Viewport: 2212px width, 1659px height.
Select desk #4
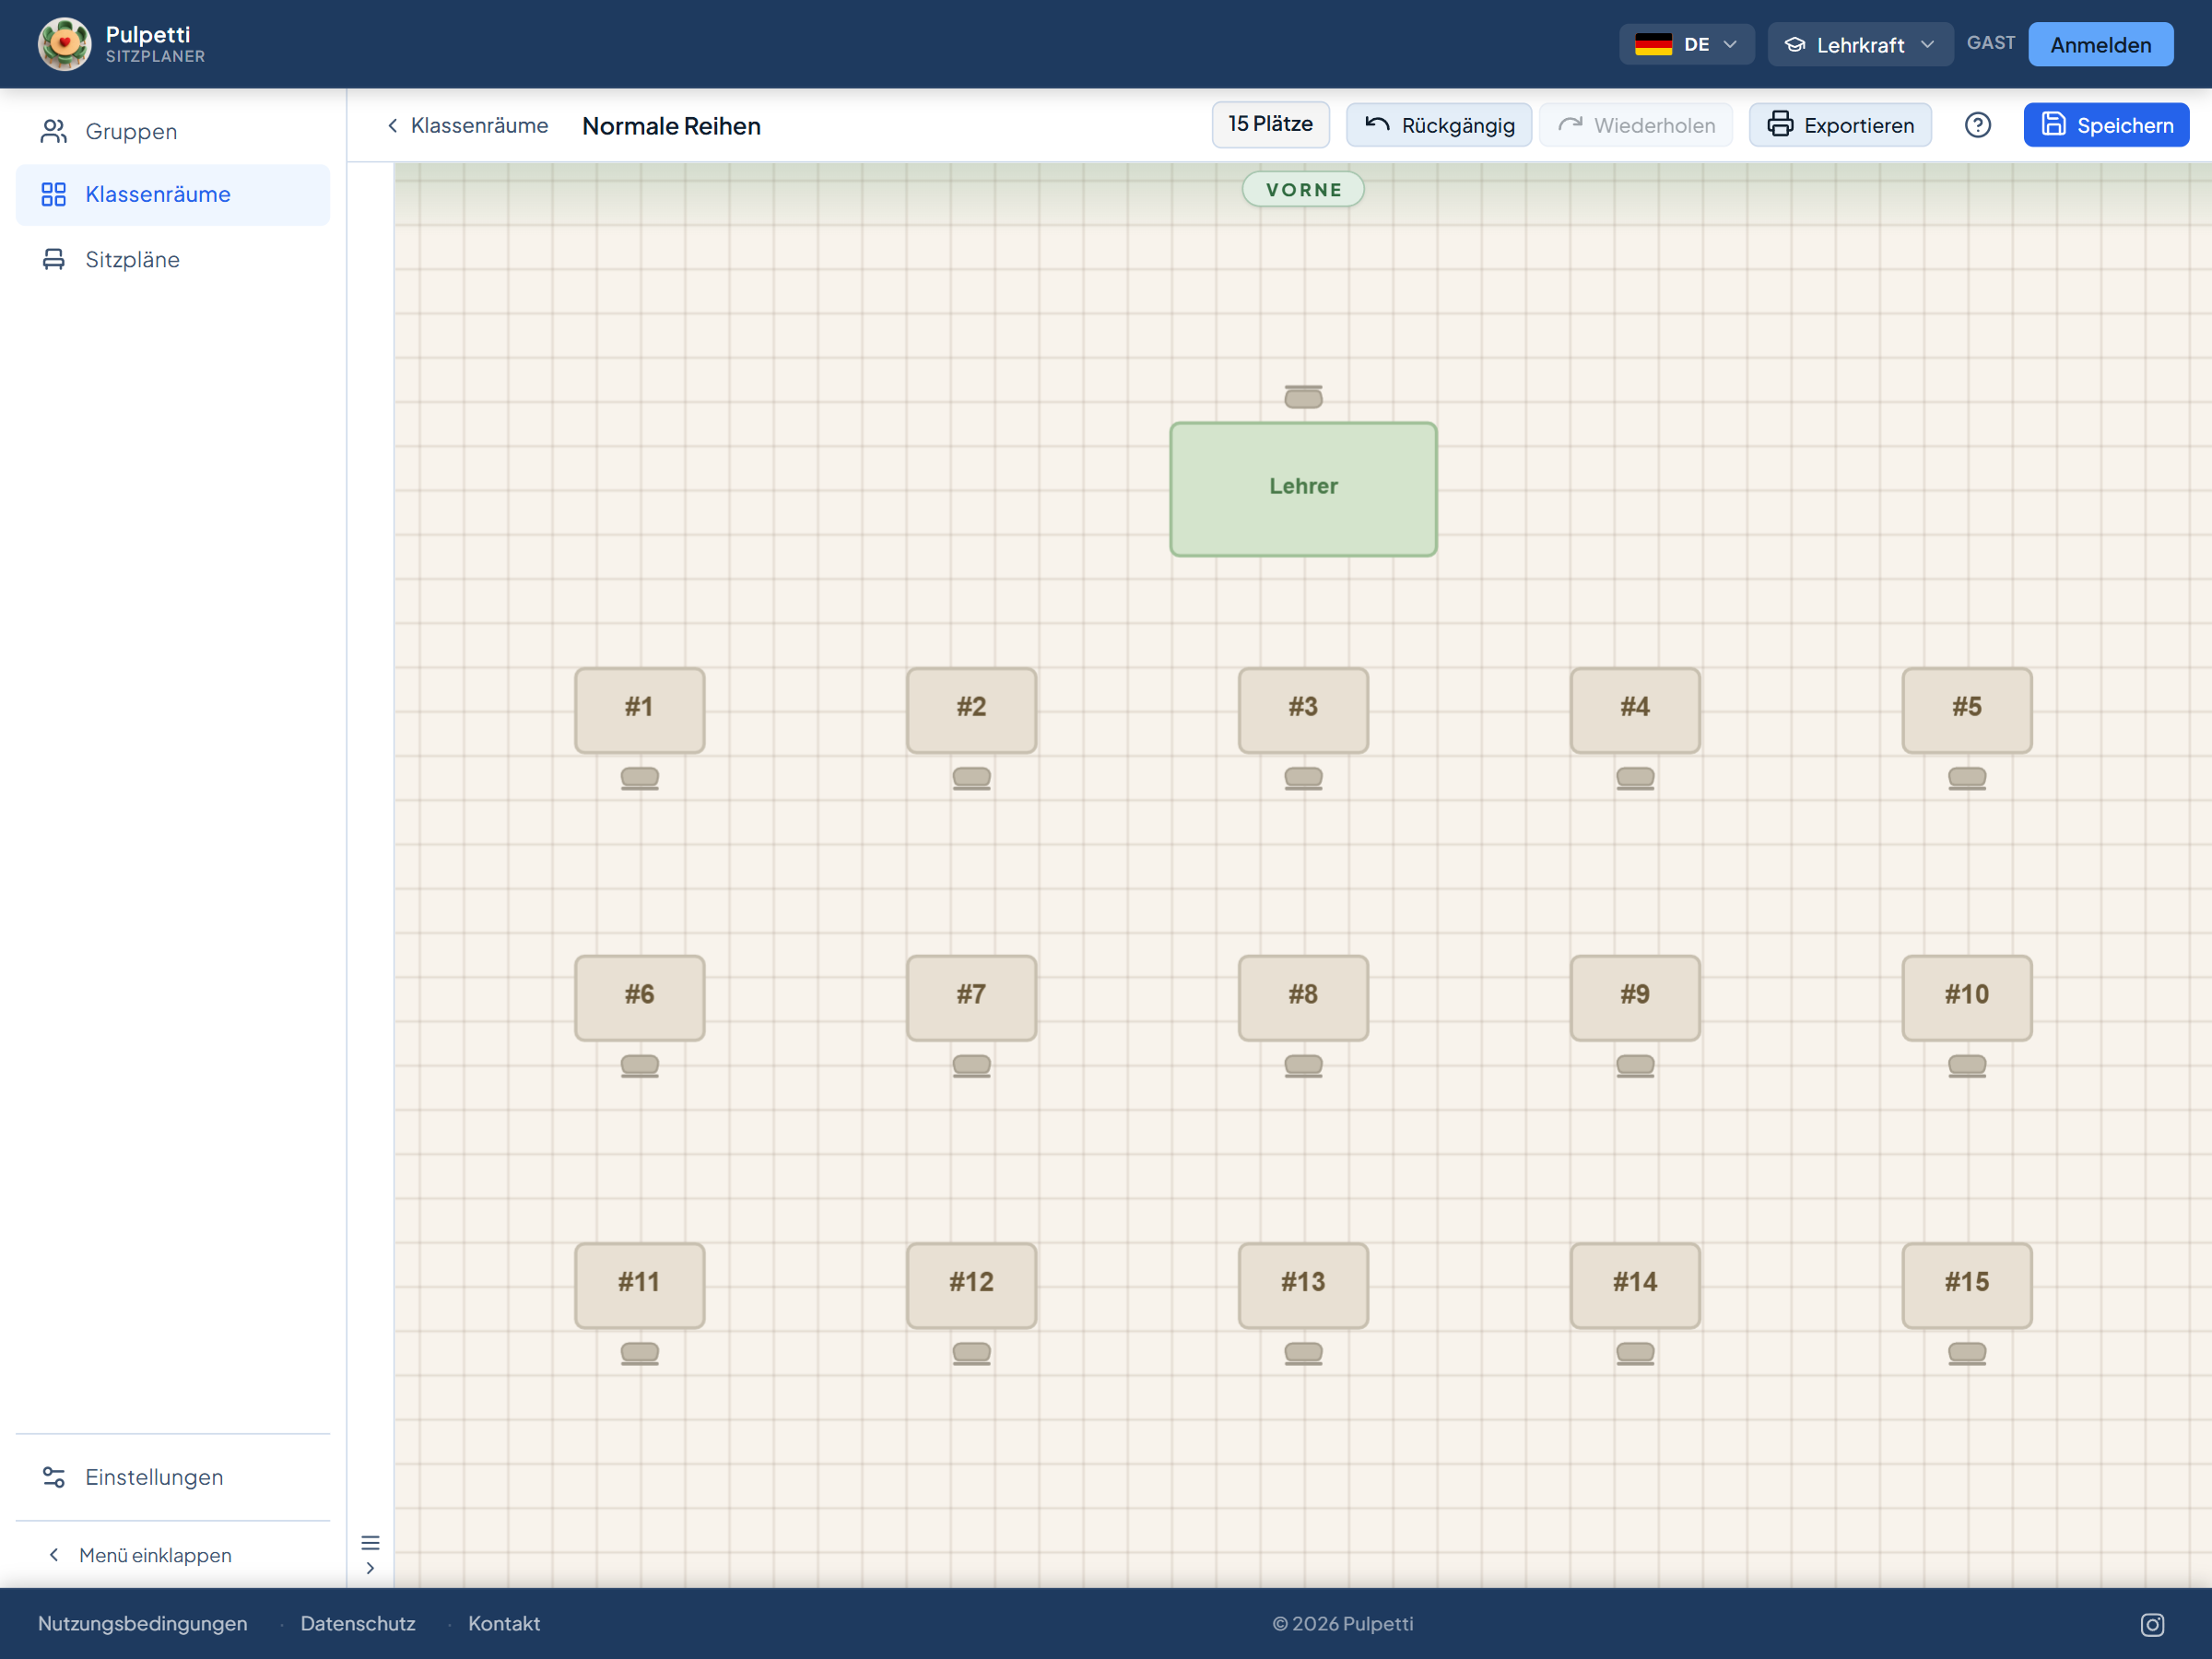coord(1635,710)
